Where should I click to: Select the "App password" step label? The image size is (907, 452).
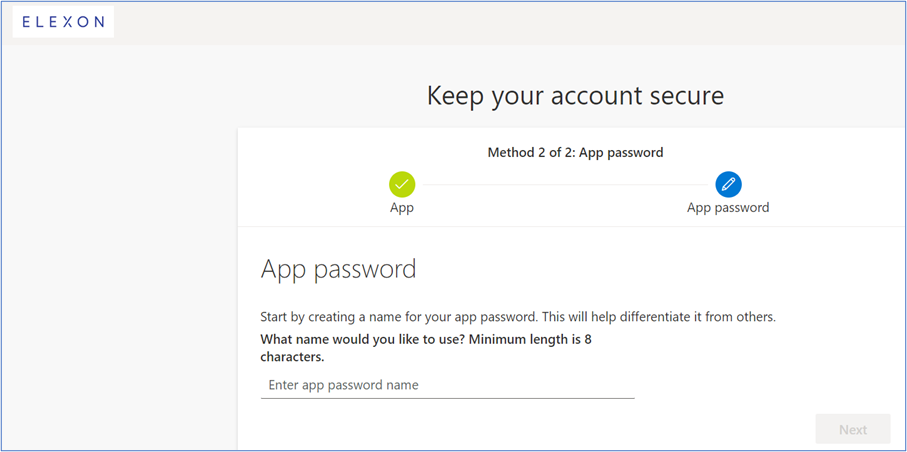(x=728, y=208)
